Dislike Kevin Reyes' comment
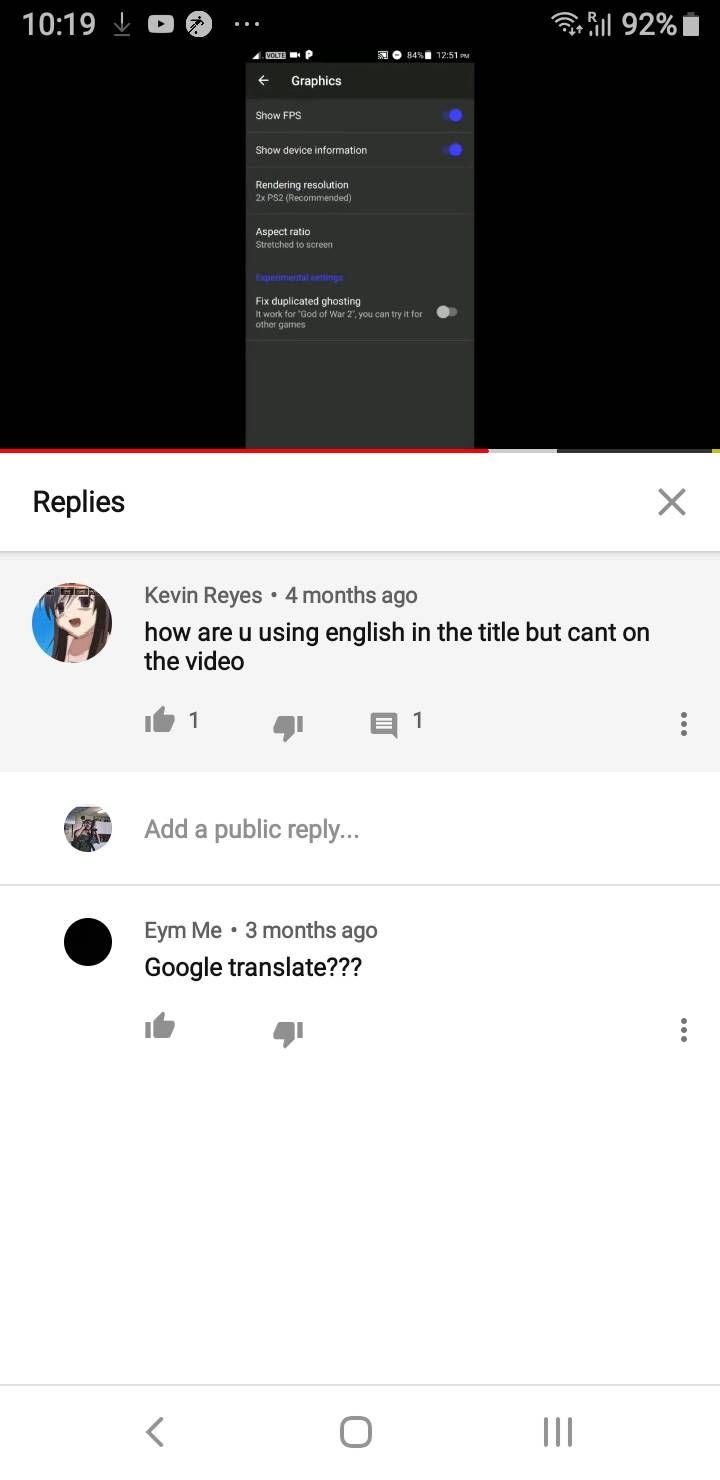The height and width of the screenshot is (1480, 720). [x=288, y=724]
